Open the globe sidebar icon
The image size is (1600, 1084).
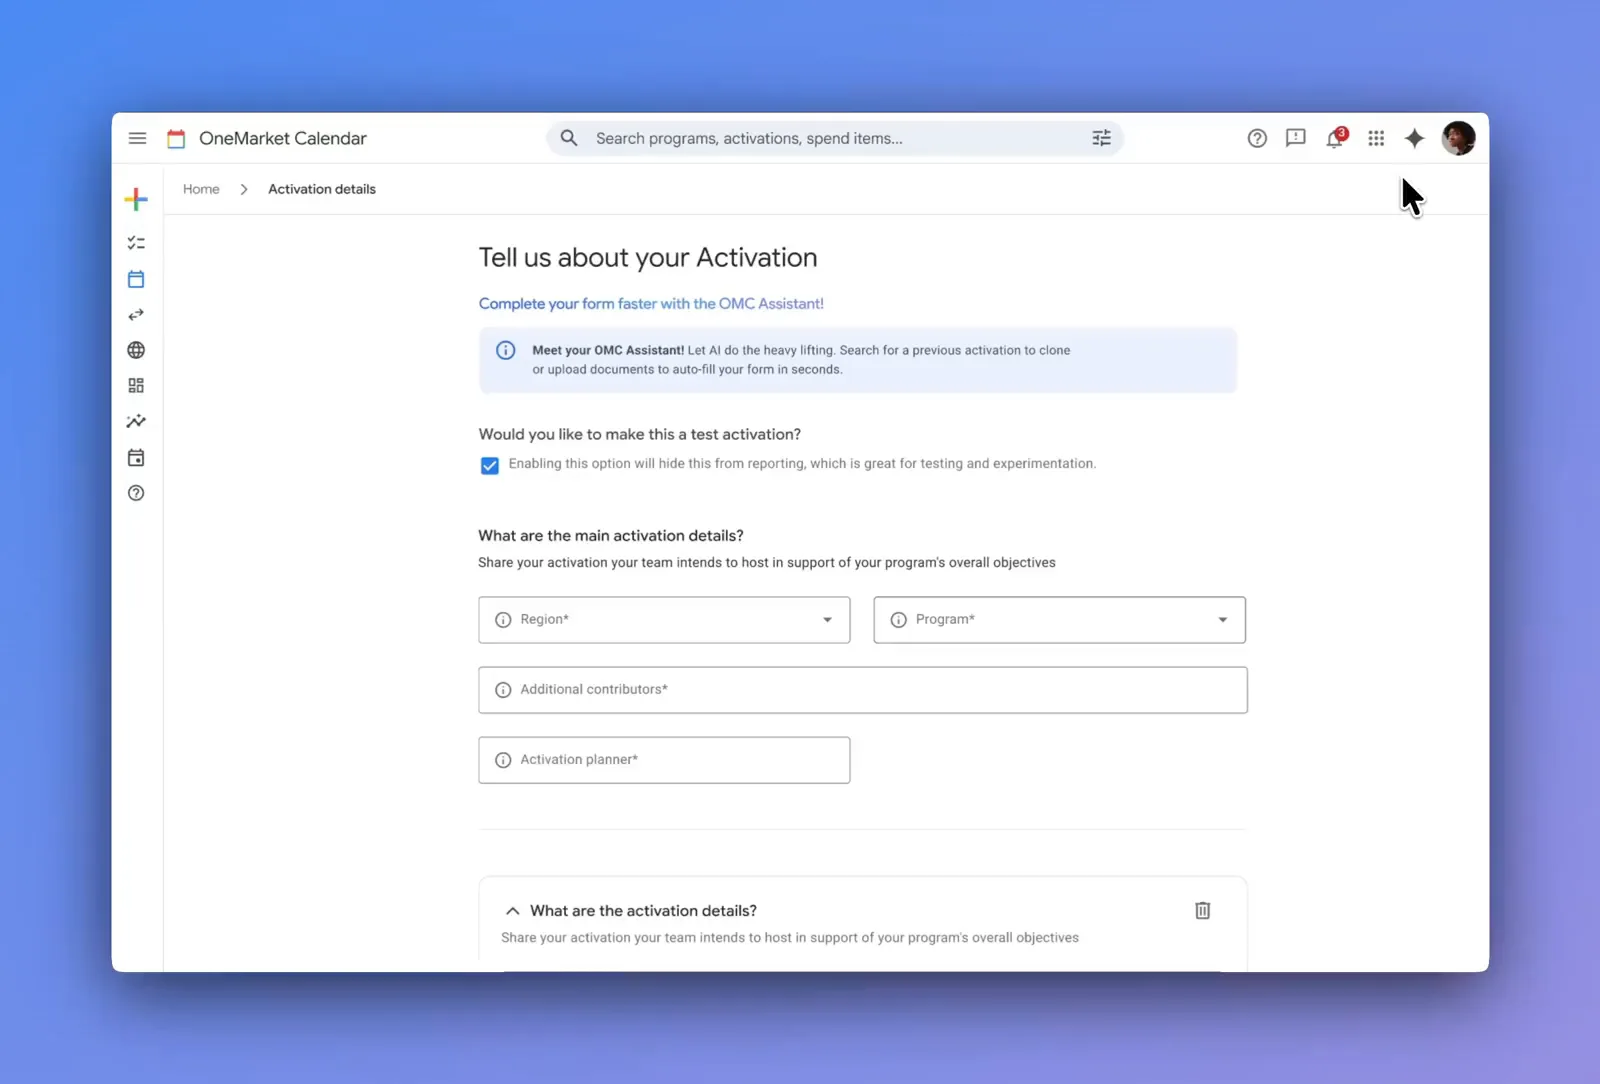(x=136, y=350)
